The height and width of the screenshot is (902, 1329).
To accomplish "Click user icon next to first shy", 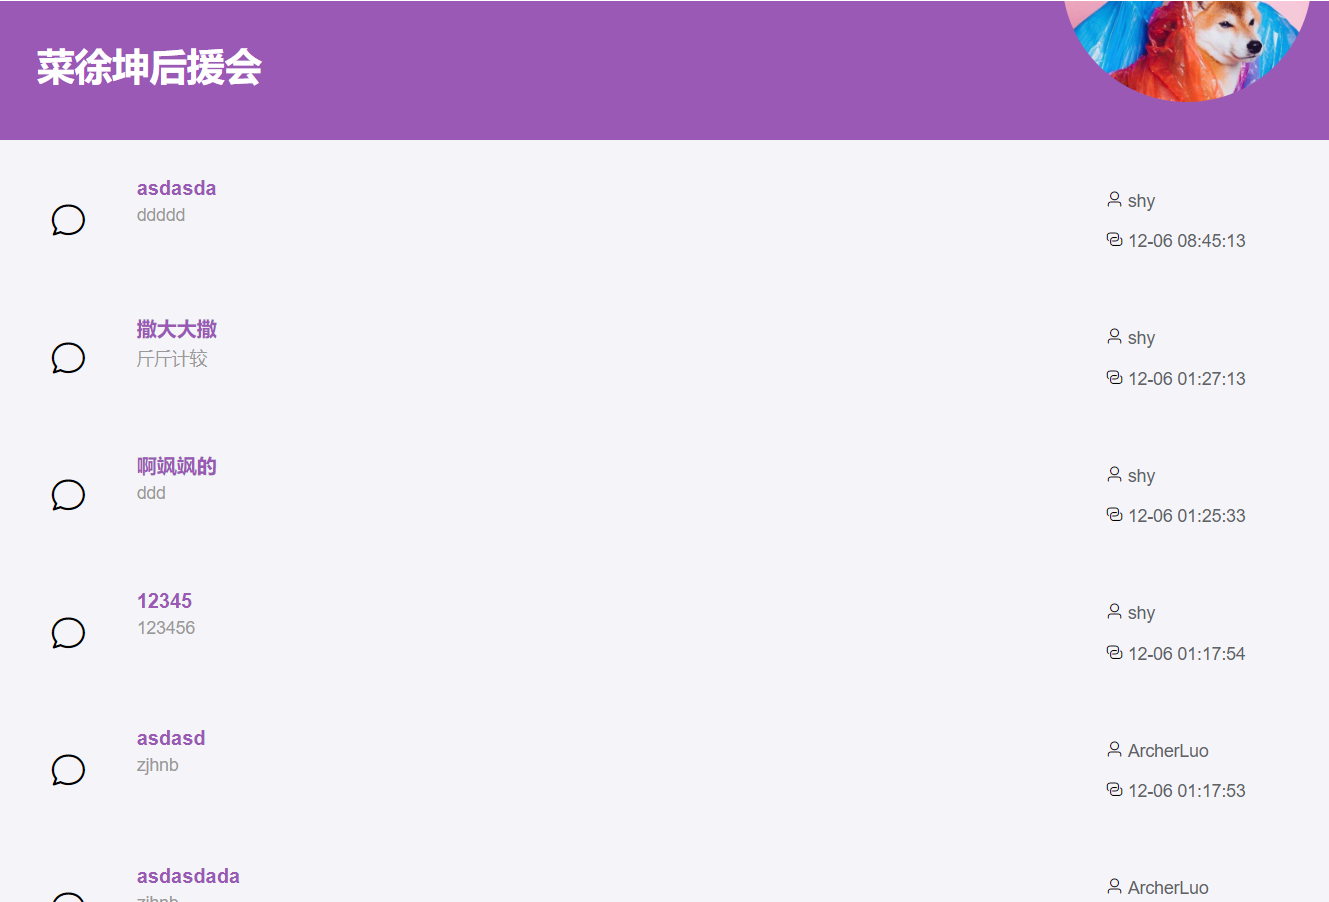I will pyautogui.click(x=1114, y=200).
